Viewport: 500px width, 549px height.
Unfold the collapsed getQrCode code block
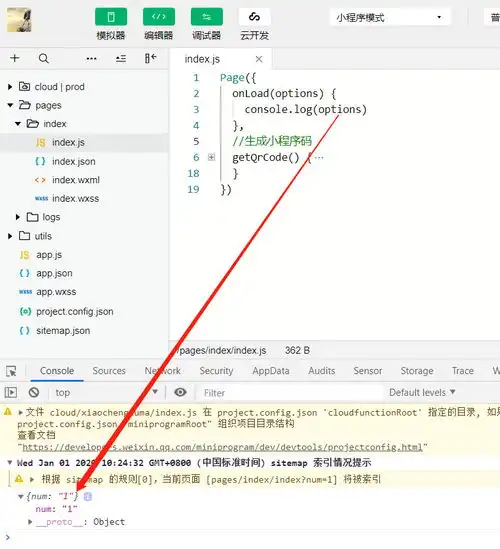pos(211,157)
